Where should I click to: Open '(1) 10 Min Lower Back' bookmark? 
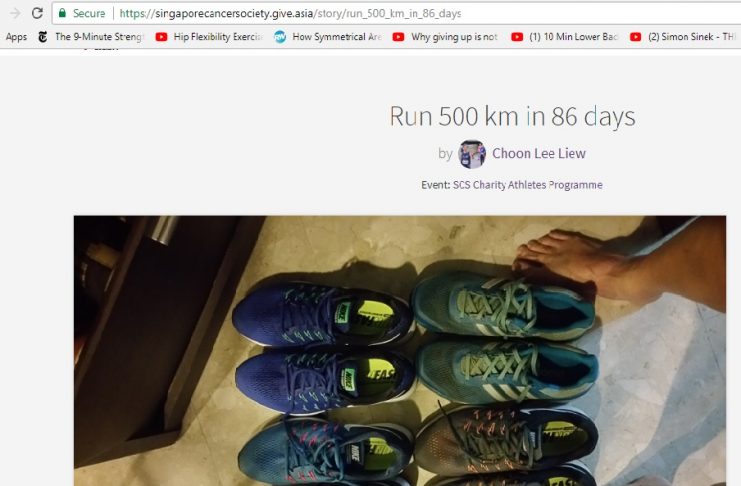pyautogui.click(x=574, y=37)
